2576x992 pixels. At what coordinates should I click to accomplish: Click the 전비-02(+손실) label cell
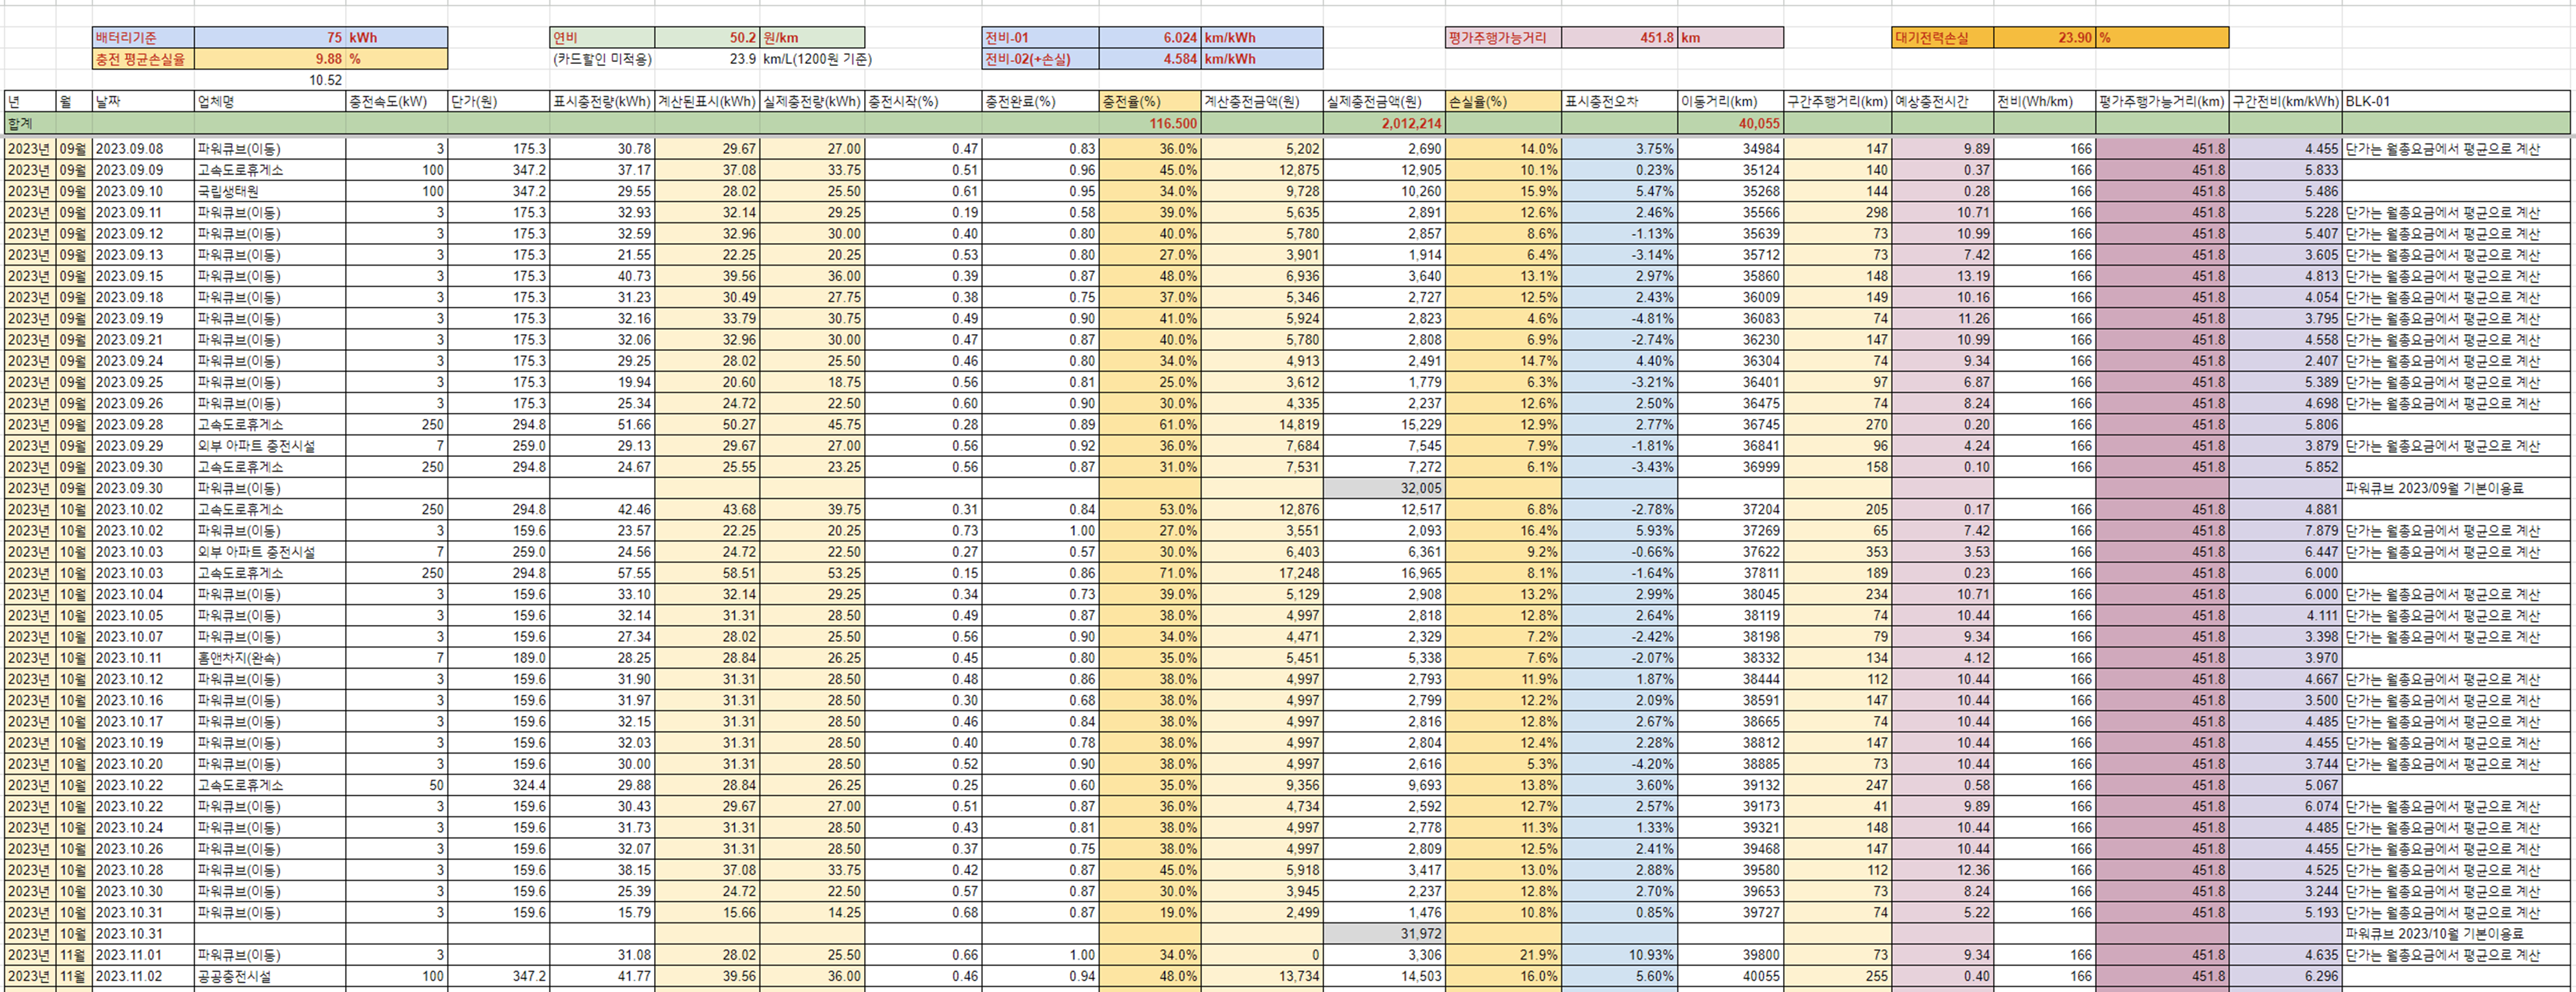tap(1040, 59)
